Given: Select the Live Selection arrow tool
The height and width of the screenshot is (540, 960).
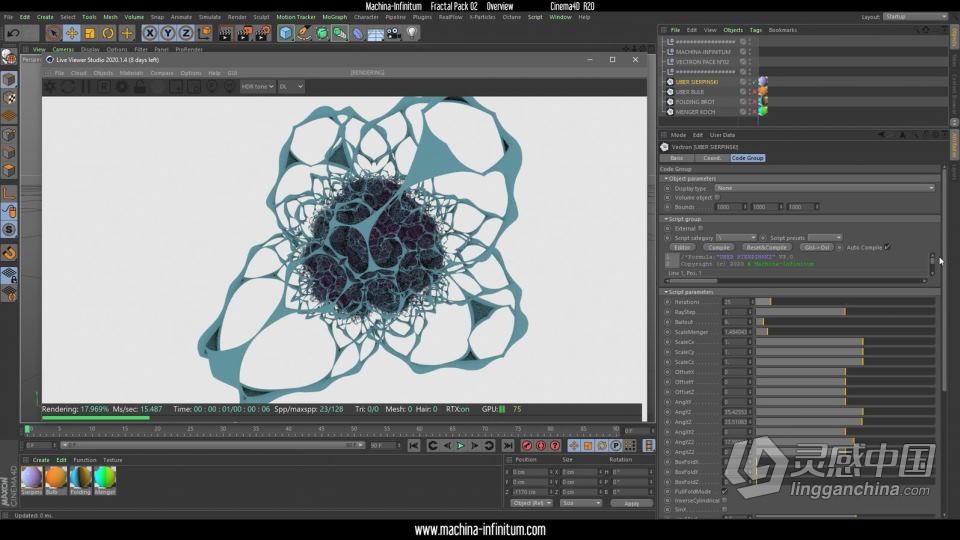Looking at the screenshot, I should tap(53, 33).
